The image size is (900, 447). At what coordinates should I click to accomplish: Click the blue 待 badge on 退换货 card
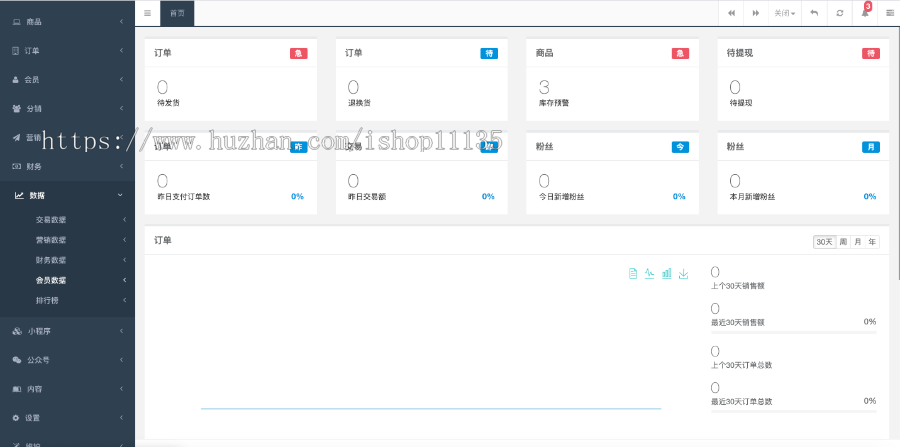pos(489,53)
